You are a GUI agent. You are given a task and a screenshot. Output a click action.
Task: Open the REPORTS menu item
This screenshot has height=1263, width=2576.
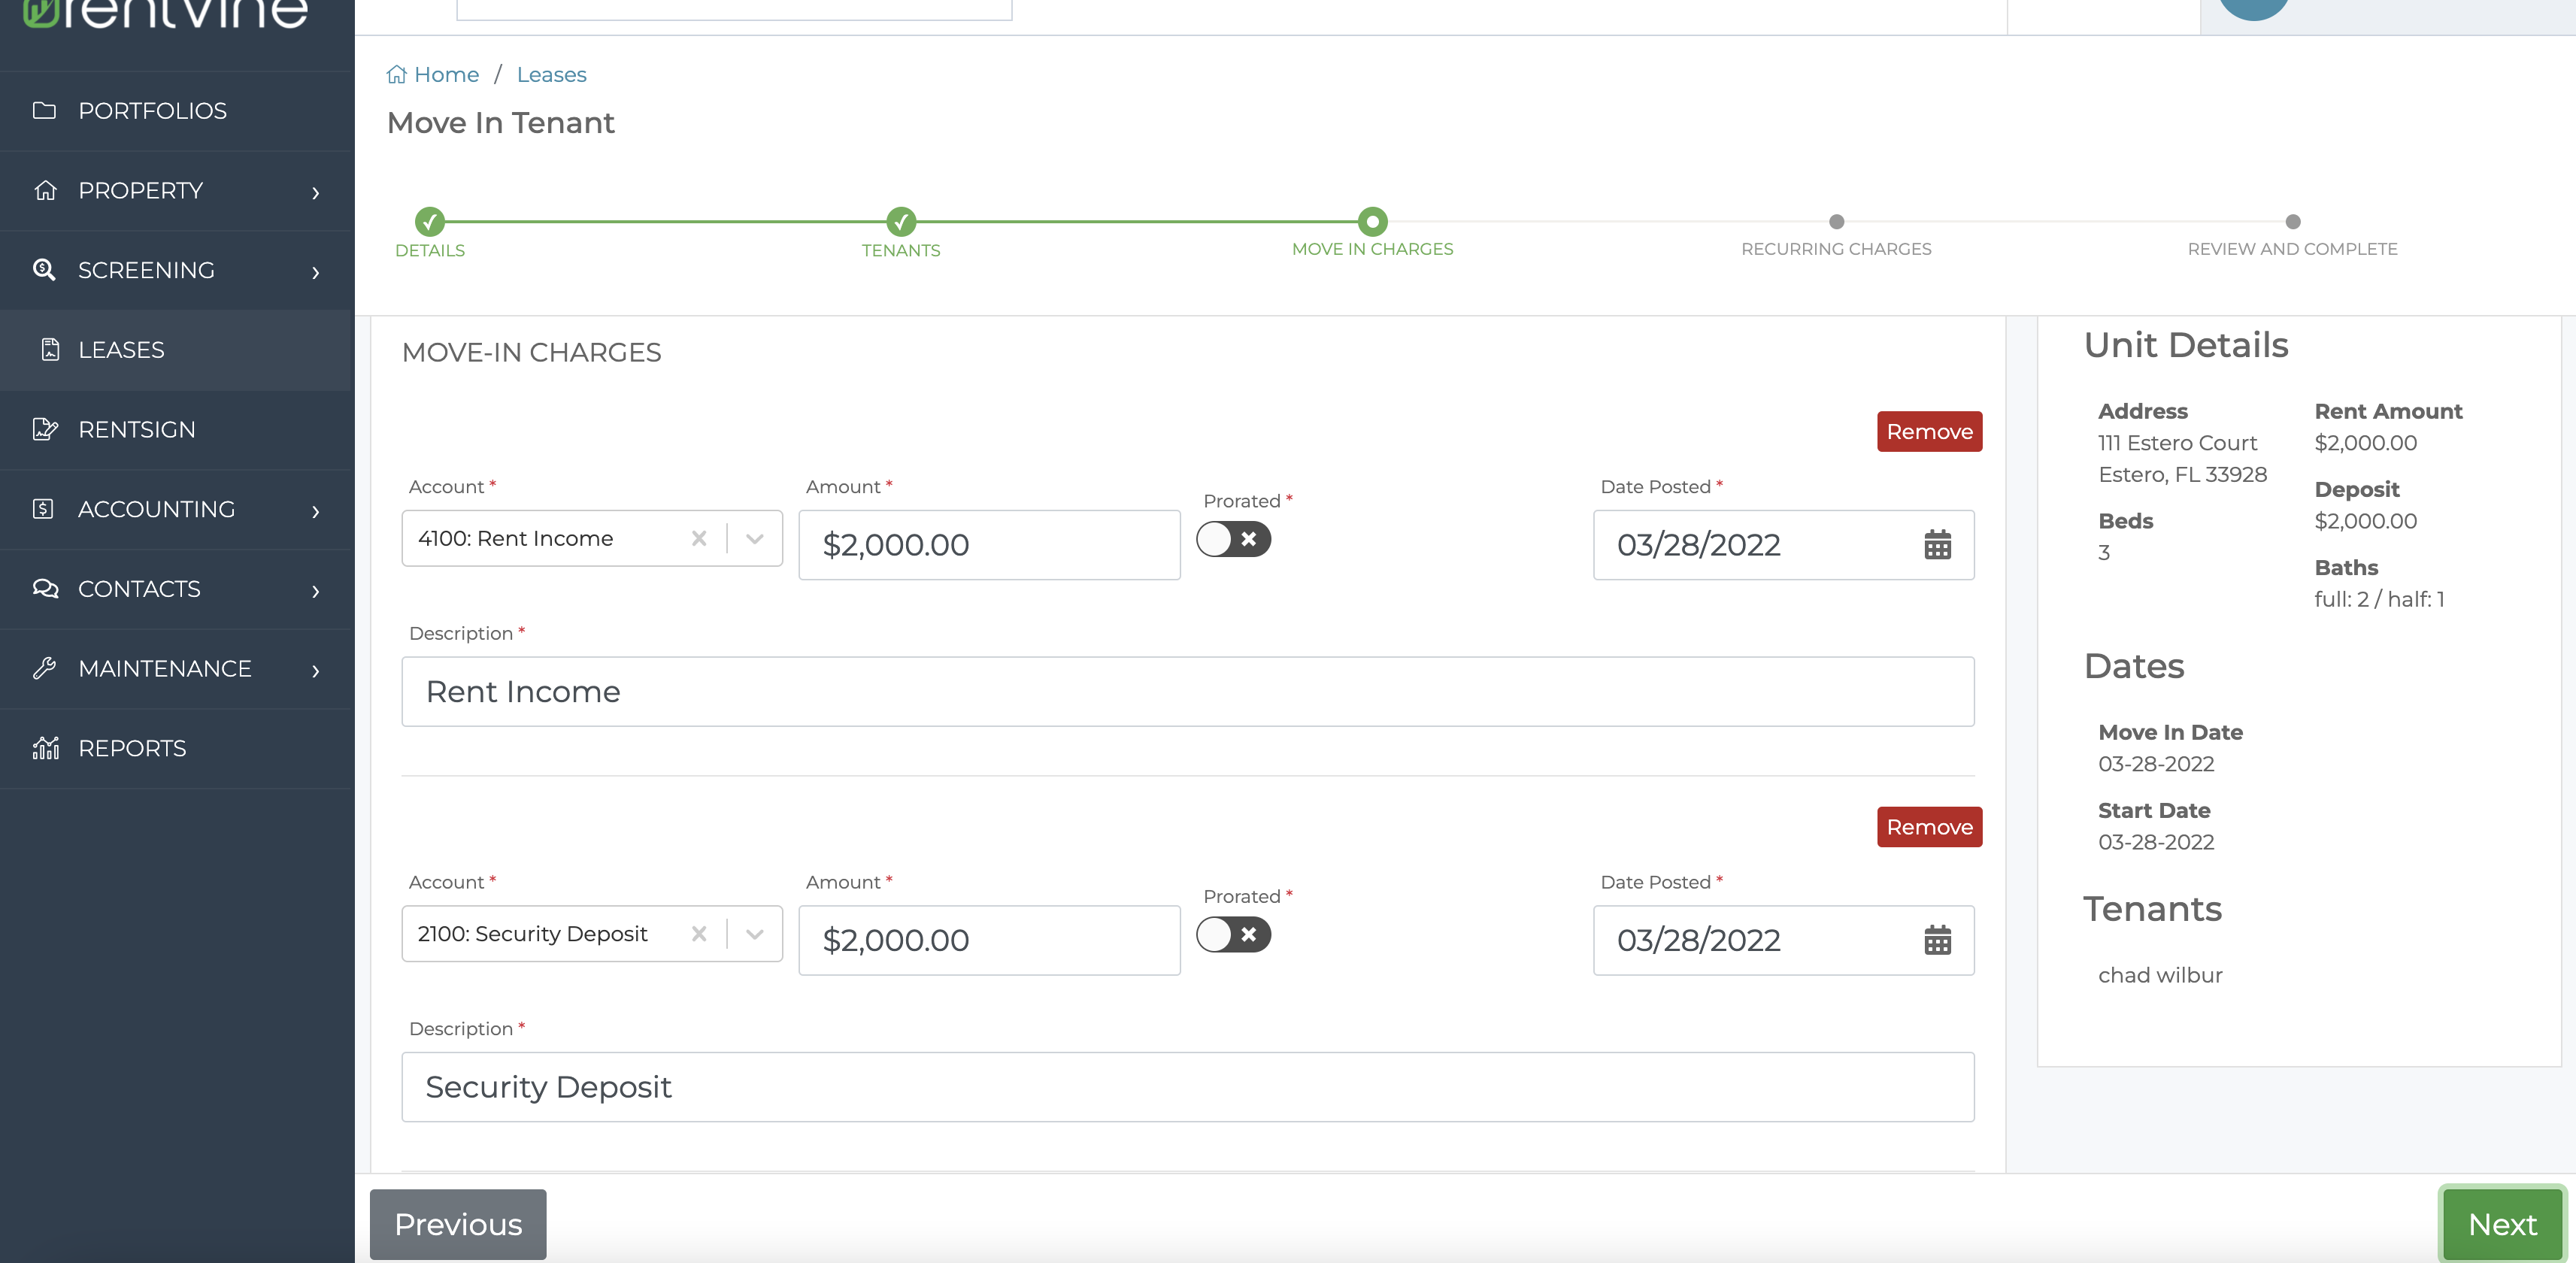(x=177, y=748)
